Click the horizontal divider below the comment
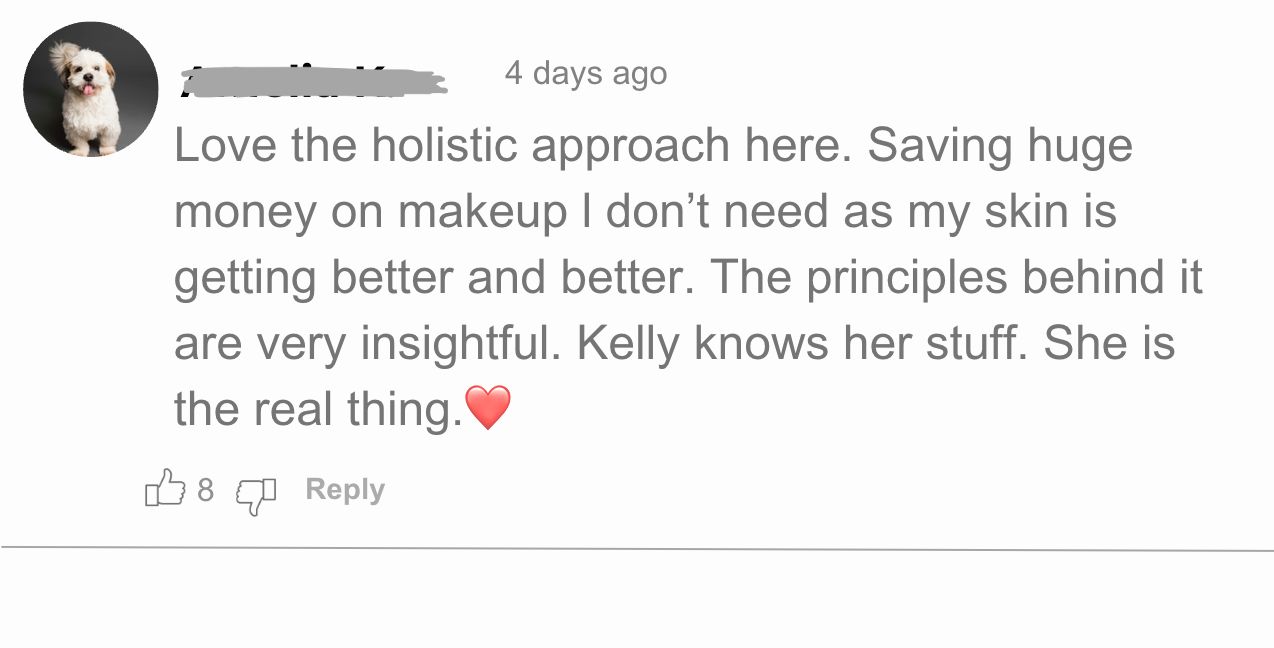This screenshot has width=1274, height=648. (x=637, y=549)
